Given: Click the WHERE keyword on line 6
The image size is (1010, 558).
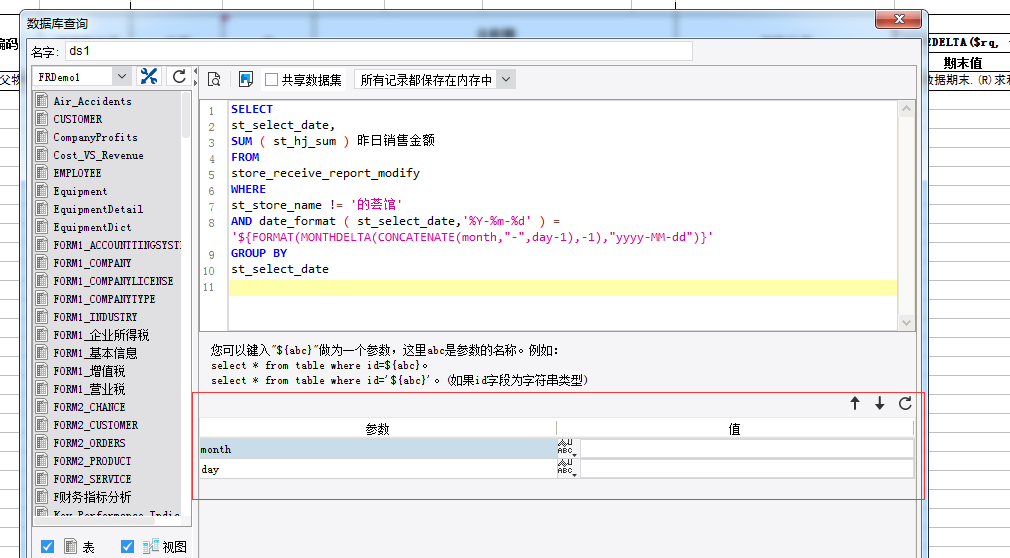Looking at the screenshot, I should (248, 189).
